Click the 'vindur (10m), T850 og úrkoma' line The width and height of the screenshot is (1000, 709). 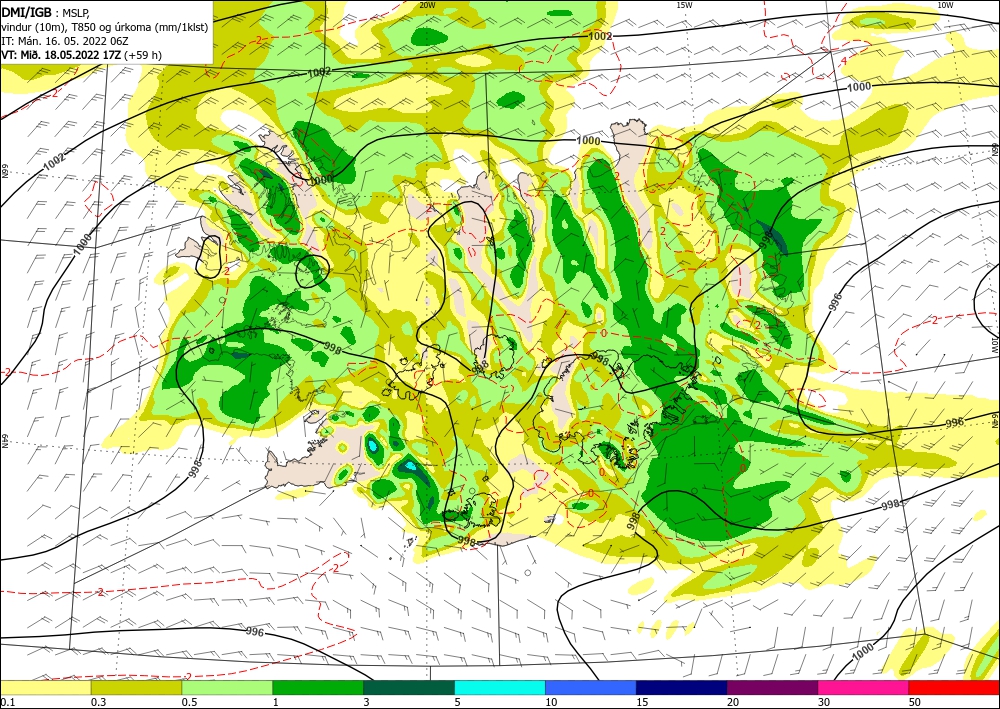click(x=104, y=27)
